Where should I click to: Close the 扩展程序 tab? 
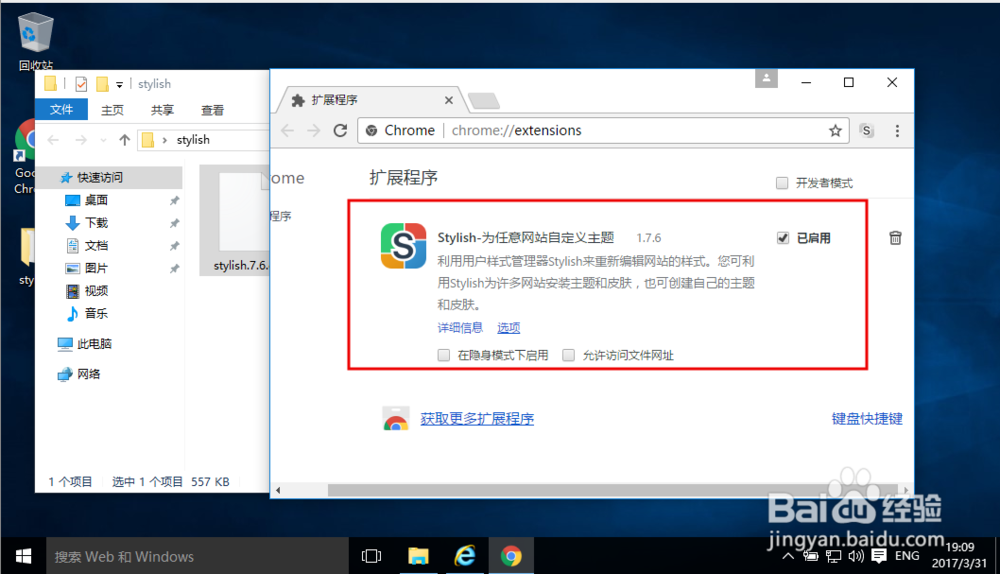click(x=448, y=100)
